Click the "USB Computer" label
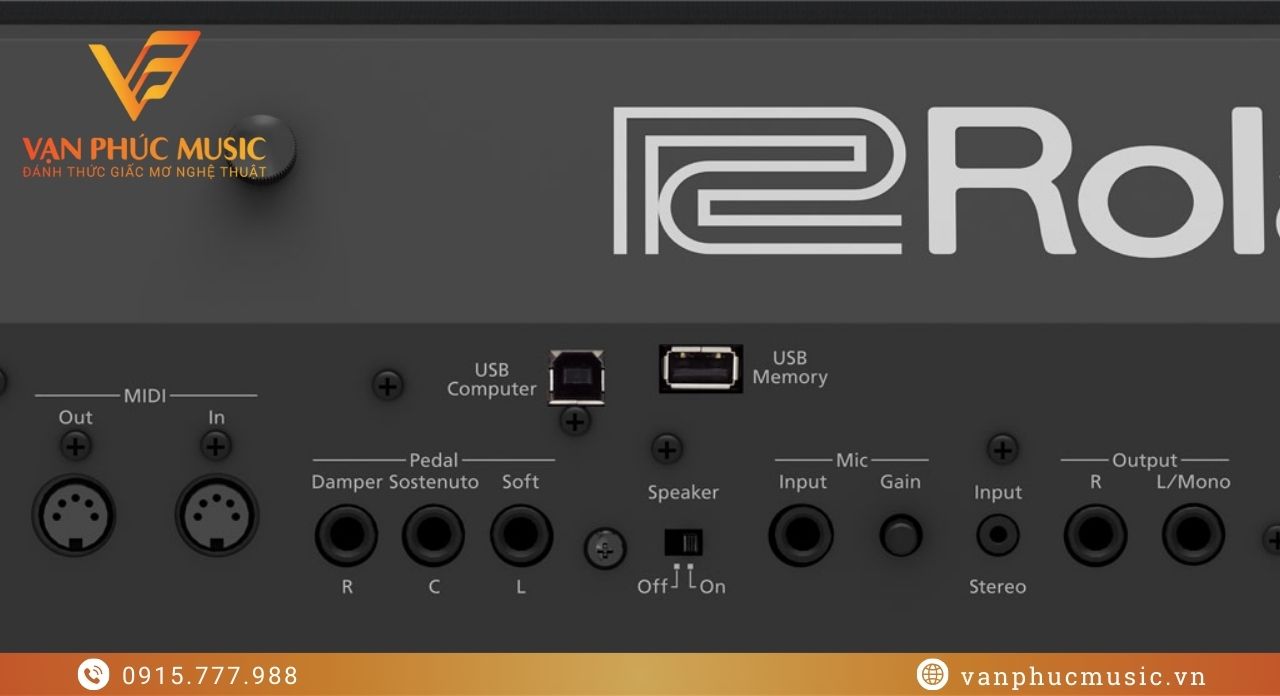1280x696 pixels. [492, 379]
